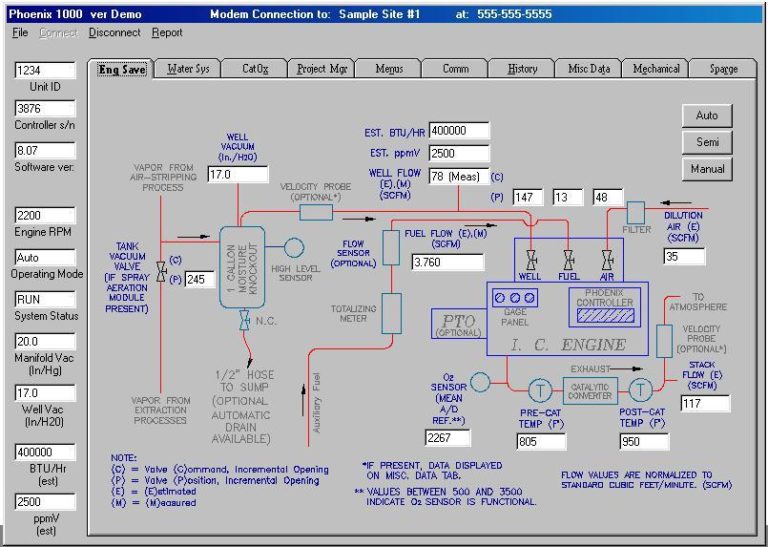This screenshot has height=547, width=768.
Task: Click the WELL valve icon on engine
Action: point(531,258)
